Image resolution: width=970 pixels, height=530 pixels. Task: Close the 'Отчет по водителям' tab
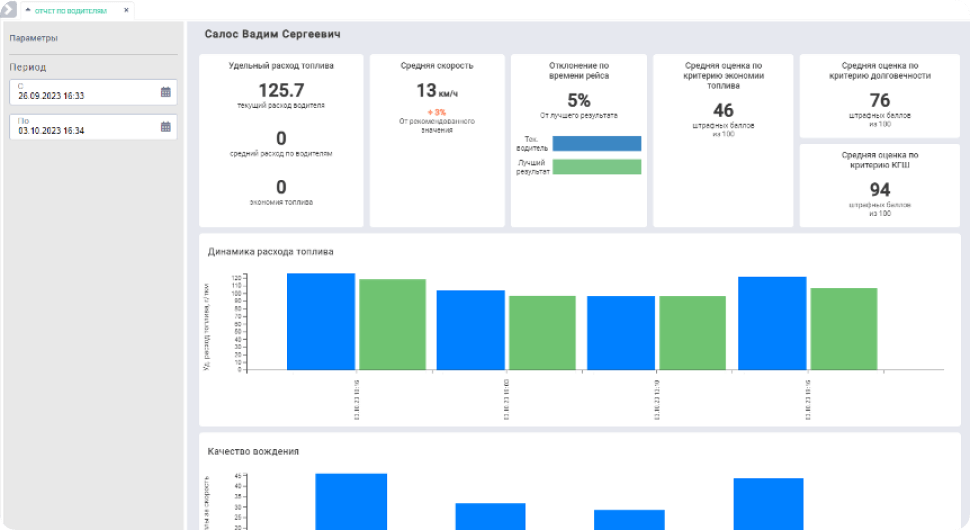click(126, 10)
